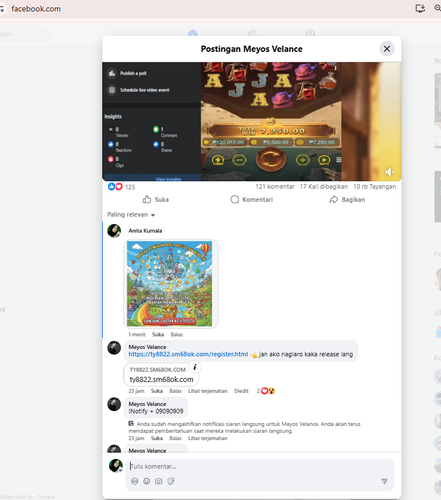The width and height of the screenshot is (441, 500).
Task: Click the Komentari comment button
Action: pos(252,199)
